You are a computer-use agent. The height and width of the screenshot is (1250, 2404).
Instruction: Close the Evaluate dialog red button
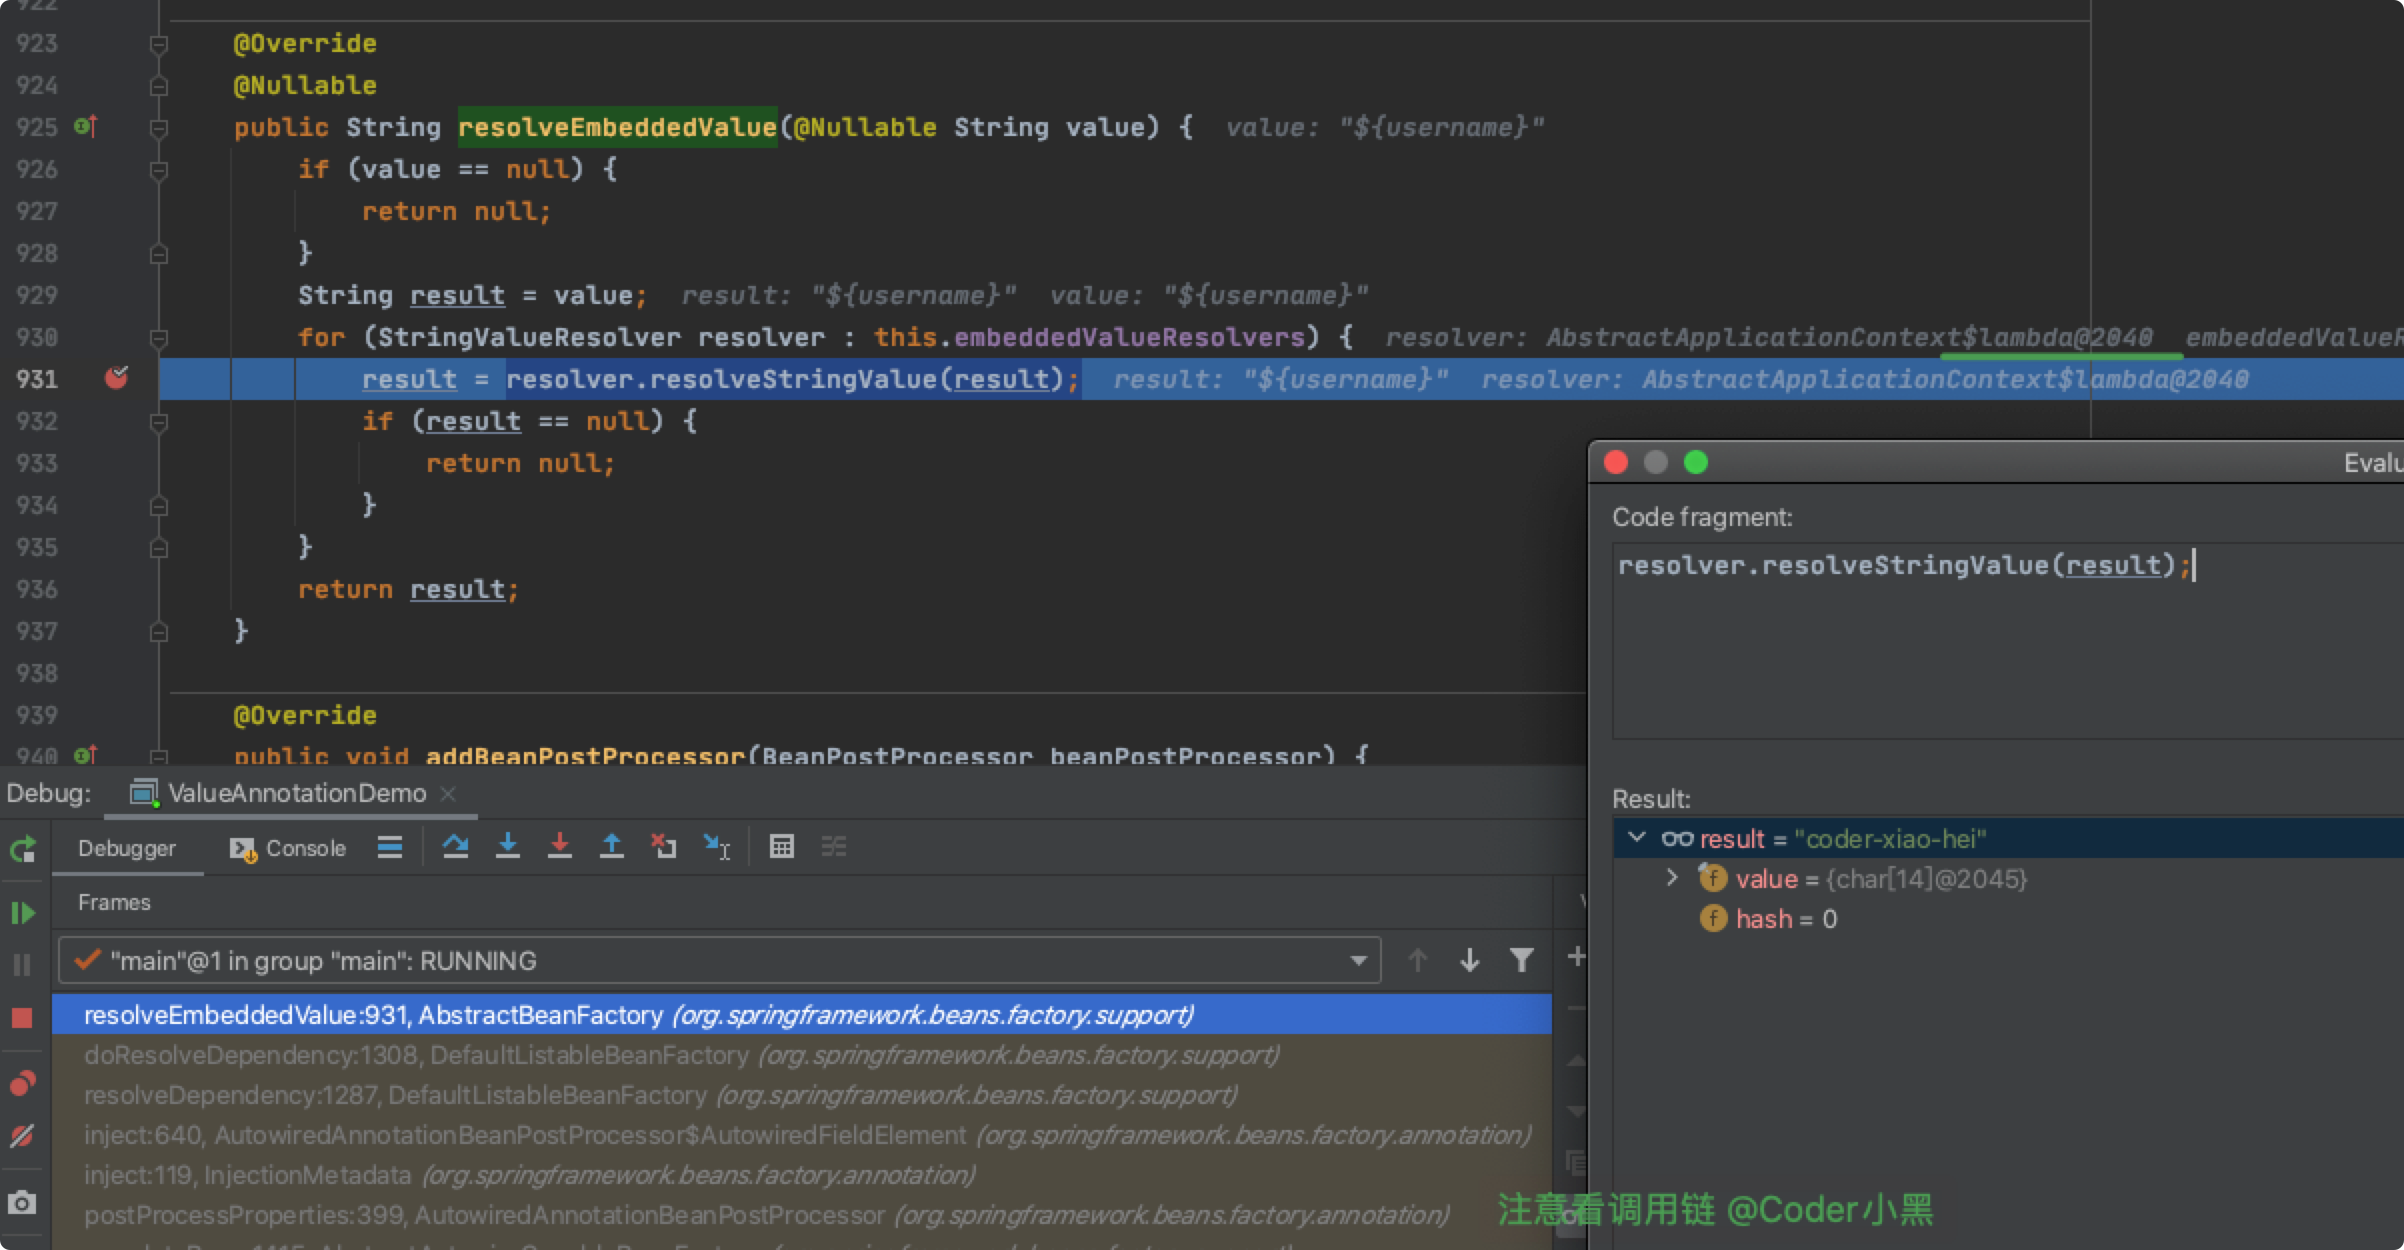(1616, 462)
